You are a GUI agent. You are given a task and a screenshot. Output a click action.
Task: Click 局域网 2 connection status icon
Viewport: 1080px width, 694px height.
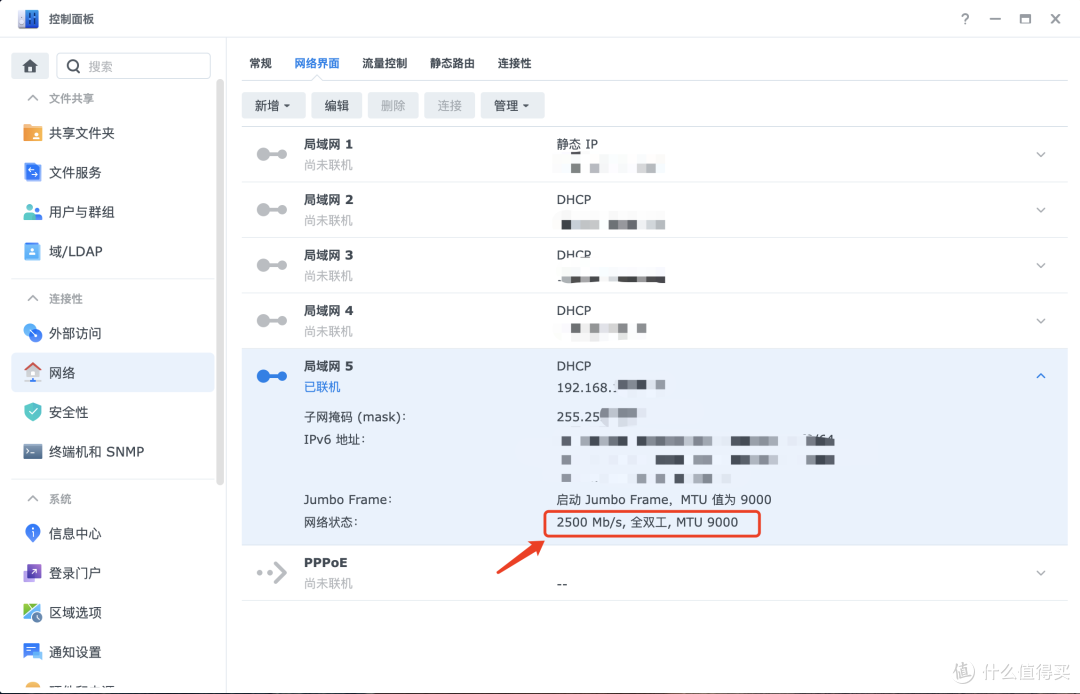[272, 209]
